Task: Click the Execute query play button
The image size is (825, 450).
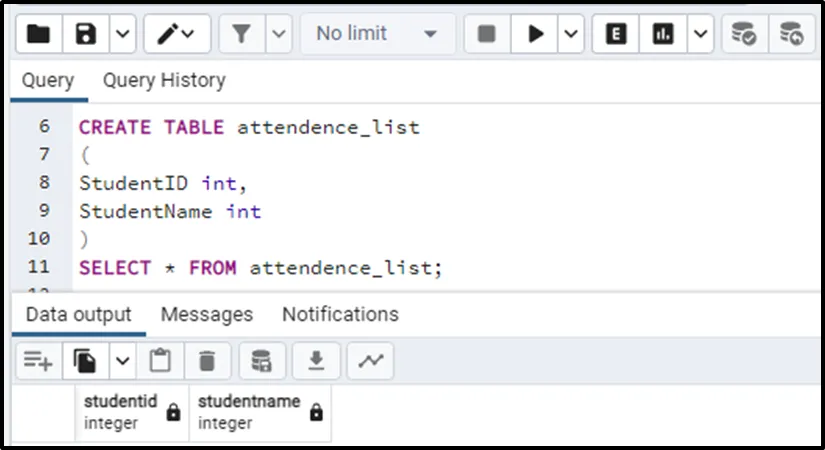Action: (x=536, y=34)
